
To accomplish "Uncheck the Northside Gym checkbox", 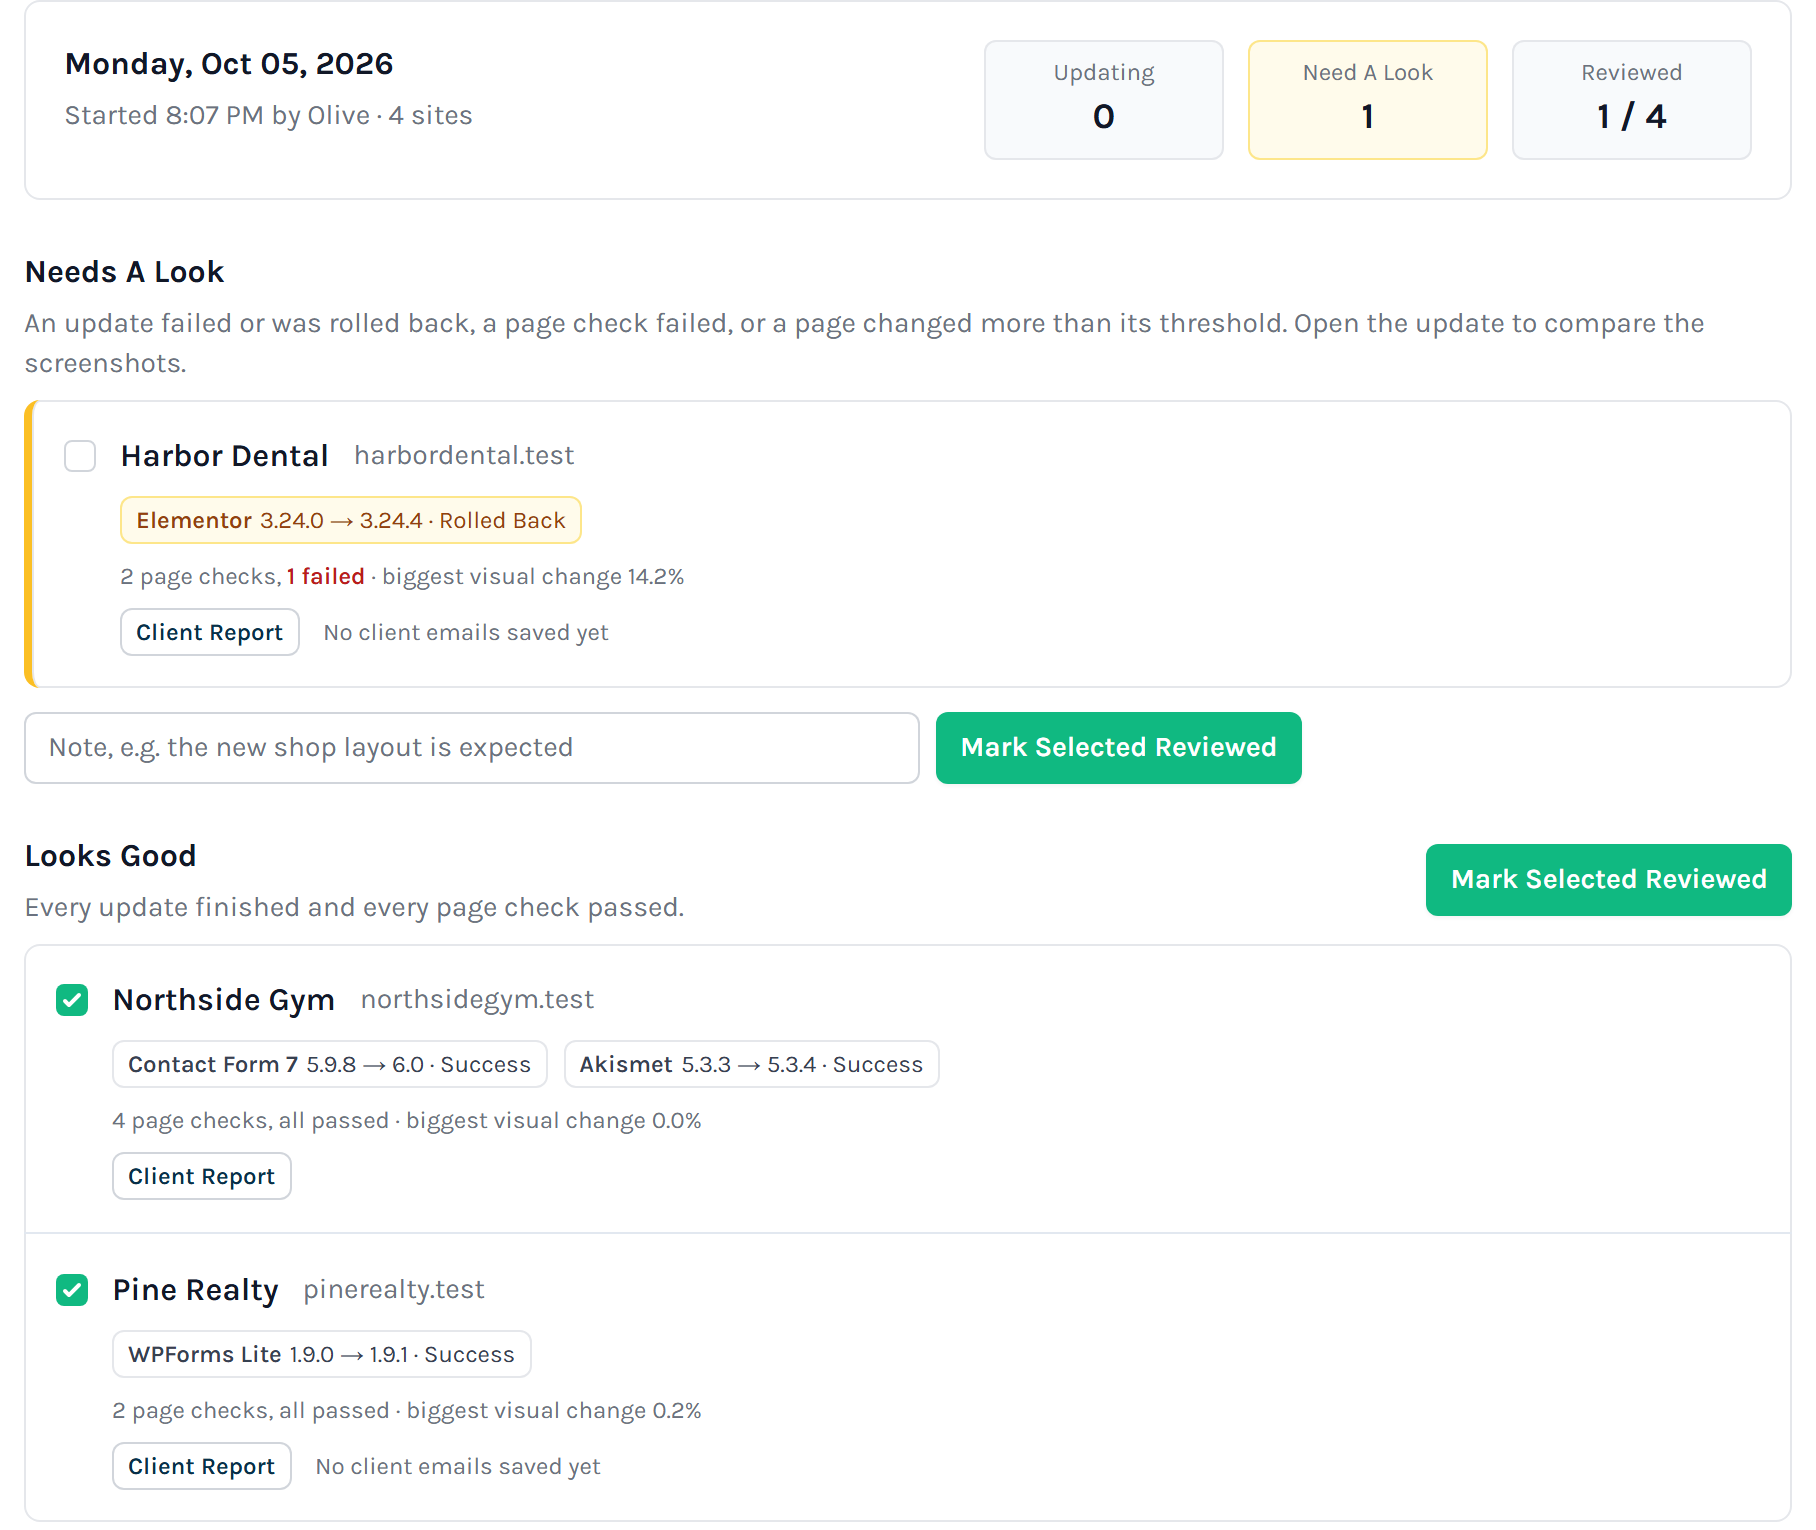I will click(x=72, y=1000).
